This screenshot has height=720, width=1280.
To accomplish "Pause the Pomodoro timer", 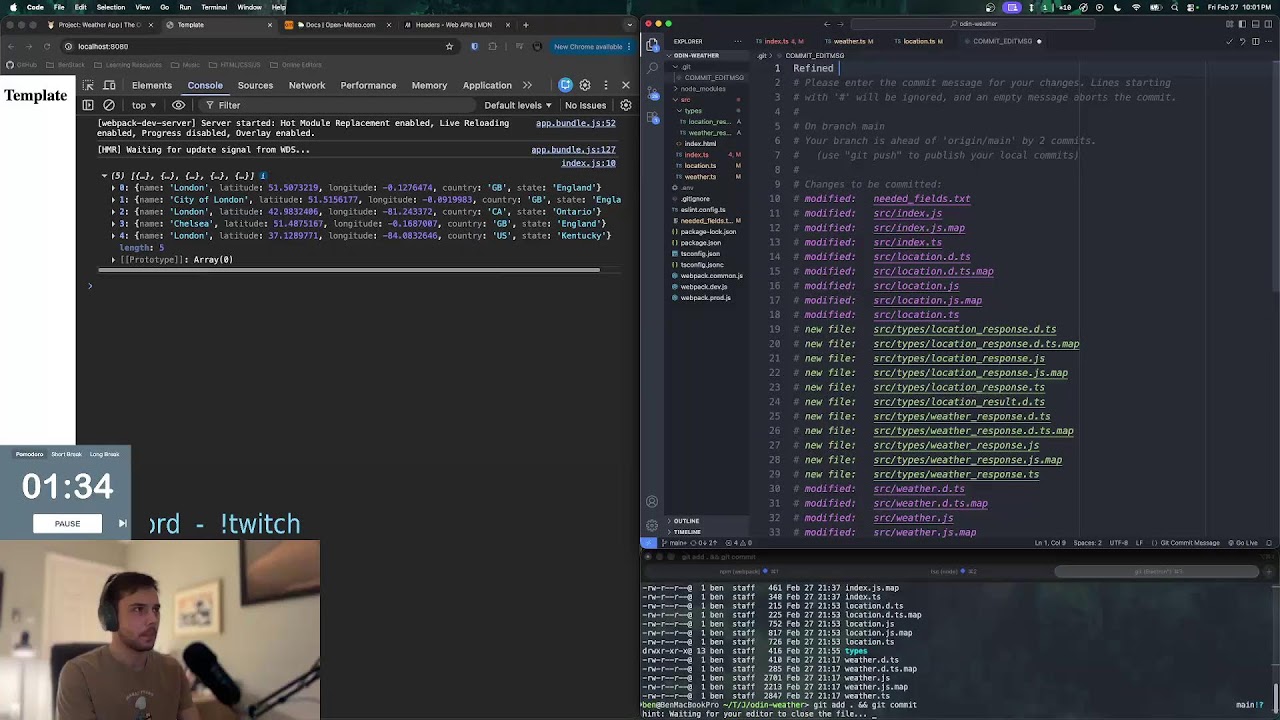I will pyautogui.click(x=67, y=523).
